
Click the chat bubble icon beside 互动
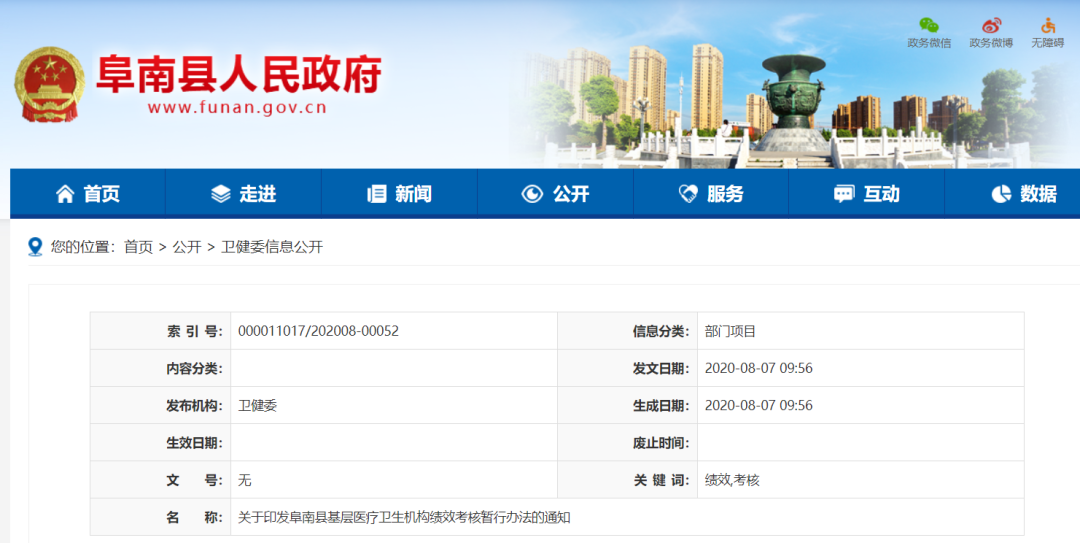(844, 194)
